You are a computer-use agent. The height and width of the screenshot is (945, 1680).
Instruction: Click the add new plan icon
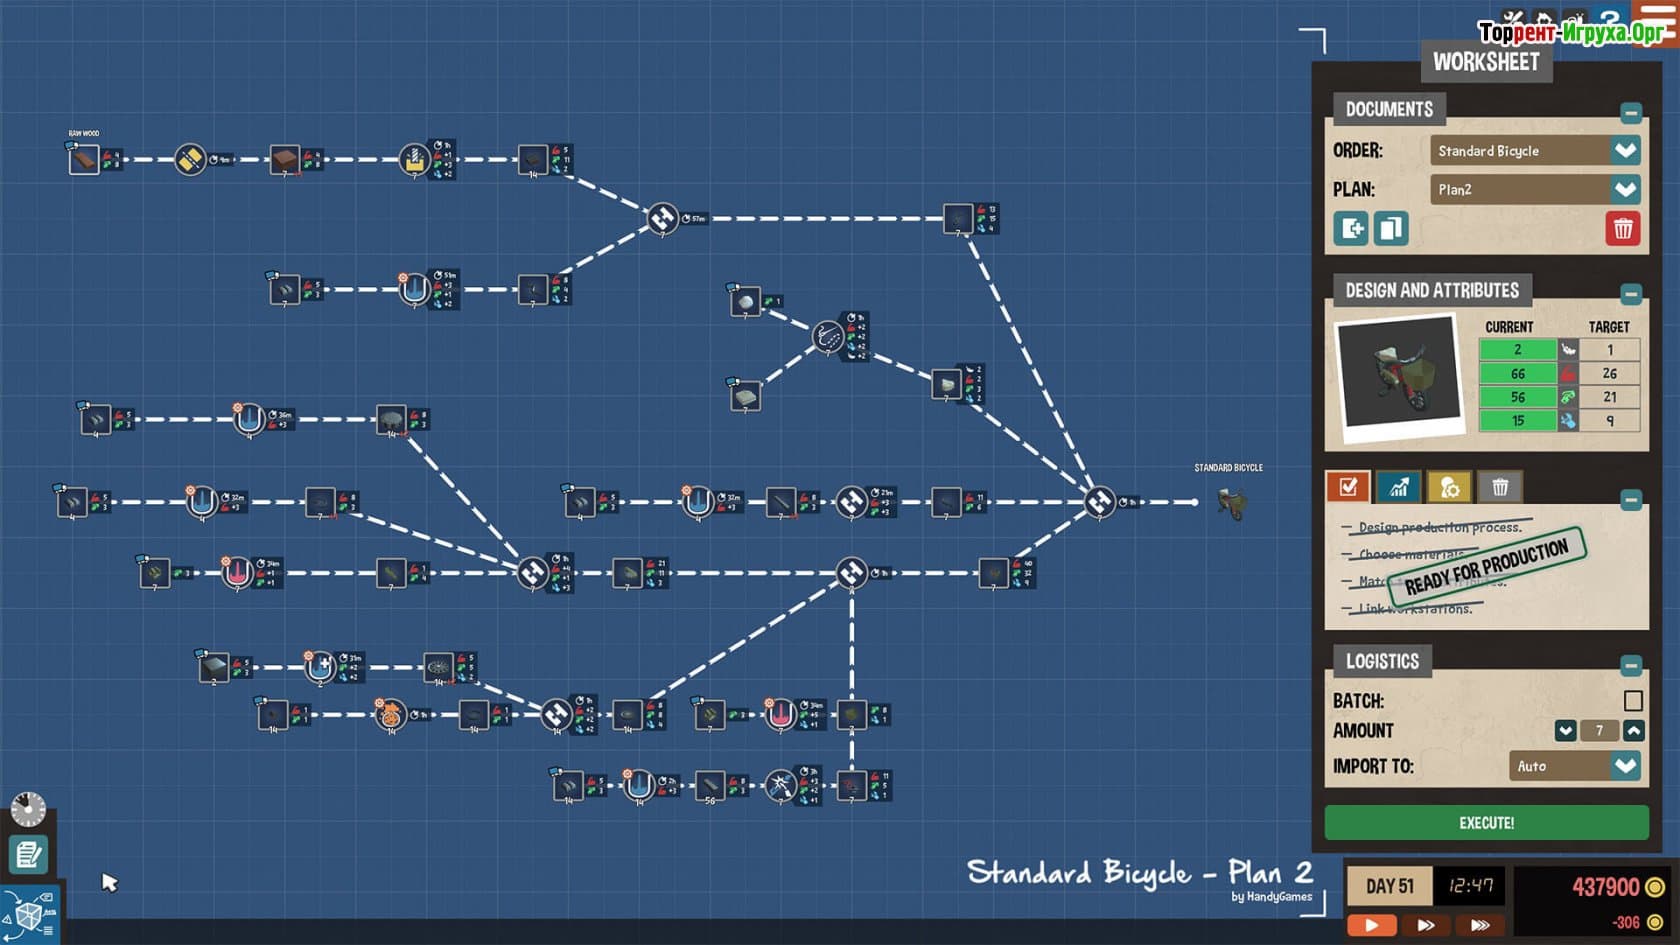click(1351, 229)
